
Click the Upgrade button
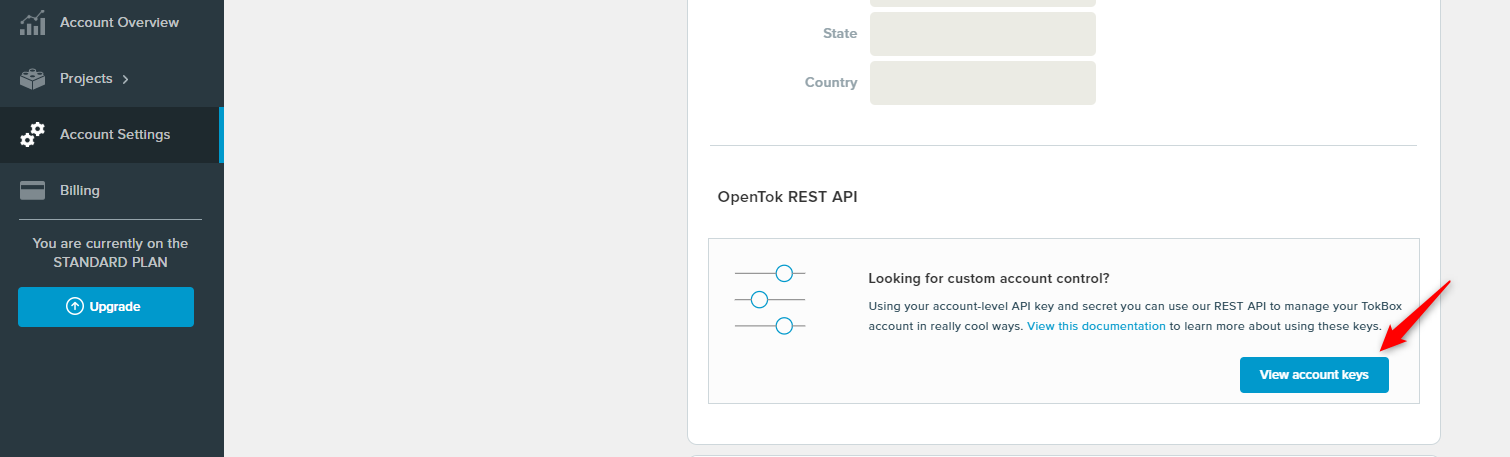[x=106, y=307]
